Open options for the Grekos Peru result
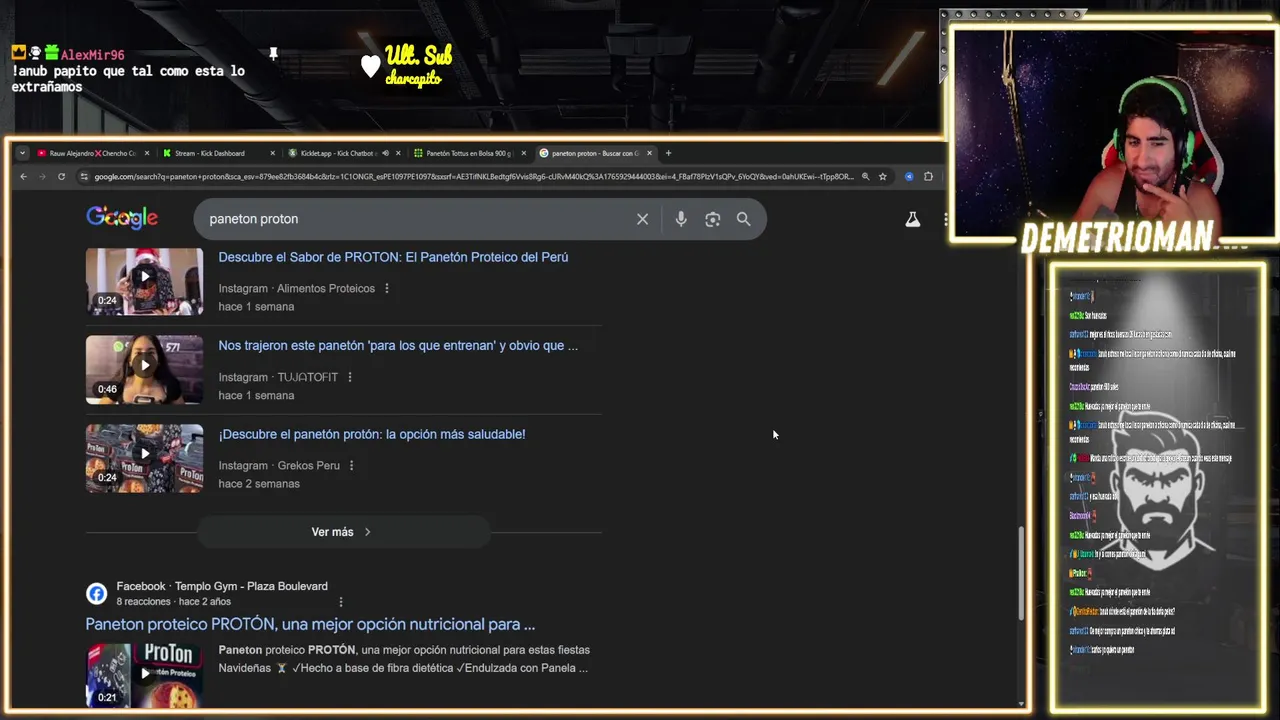The image size is (1280, 720). 352,465
